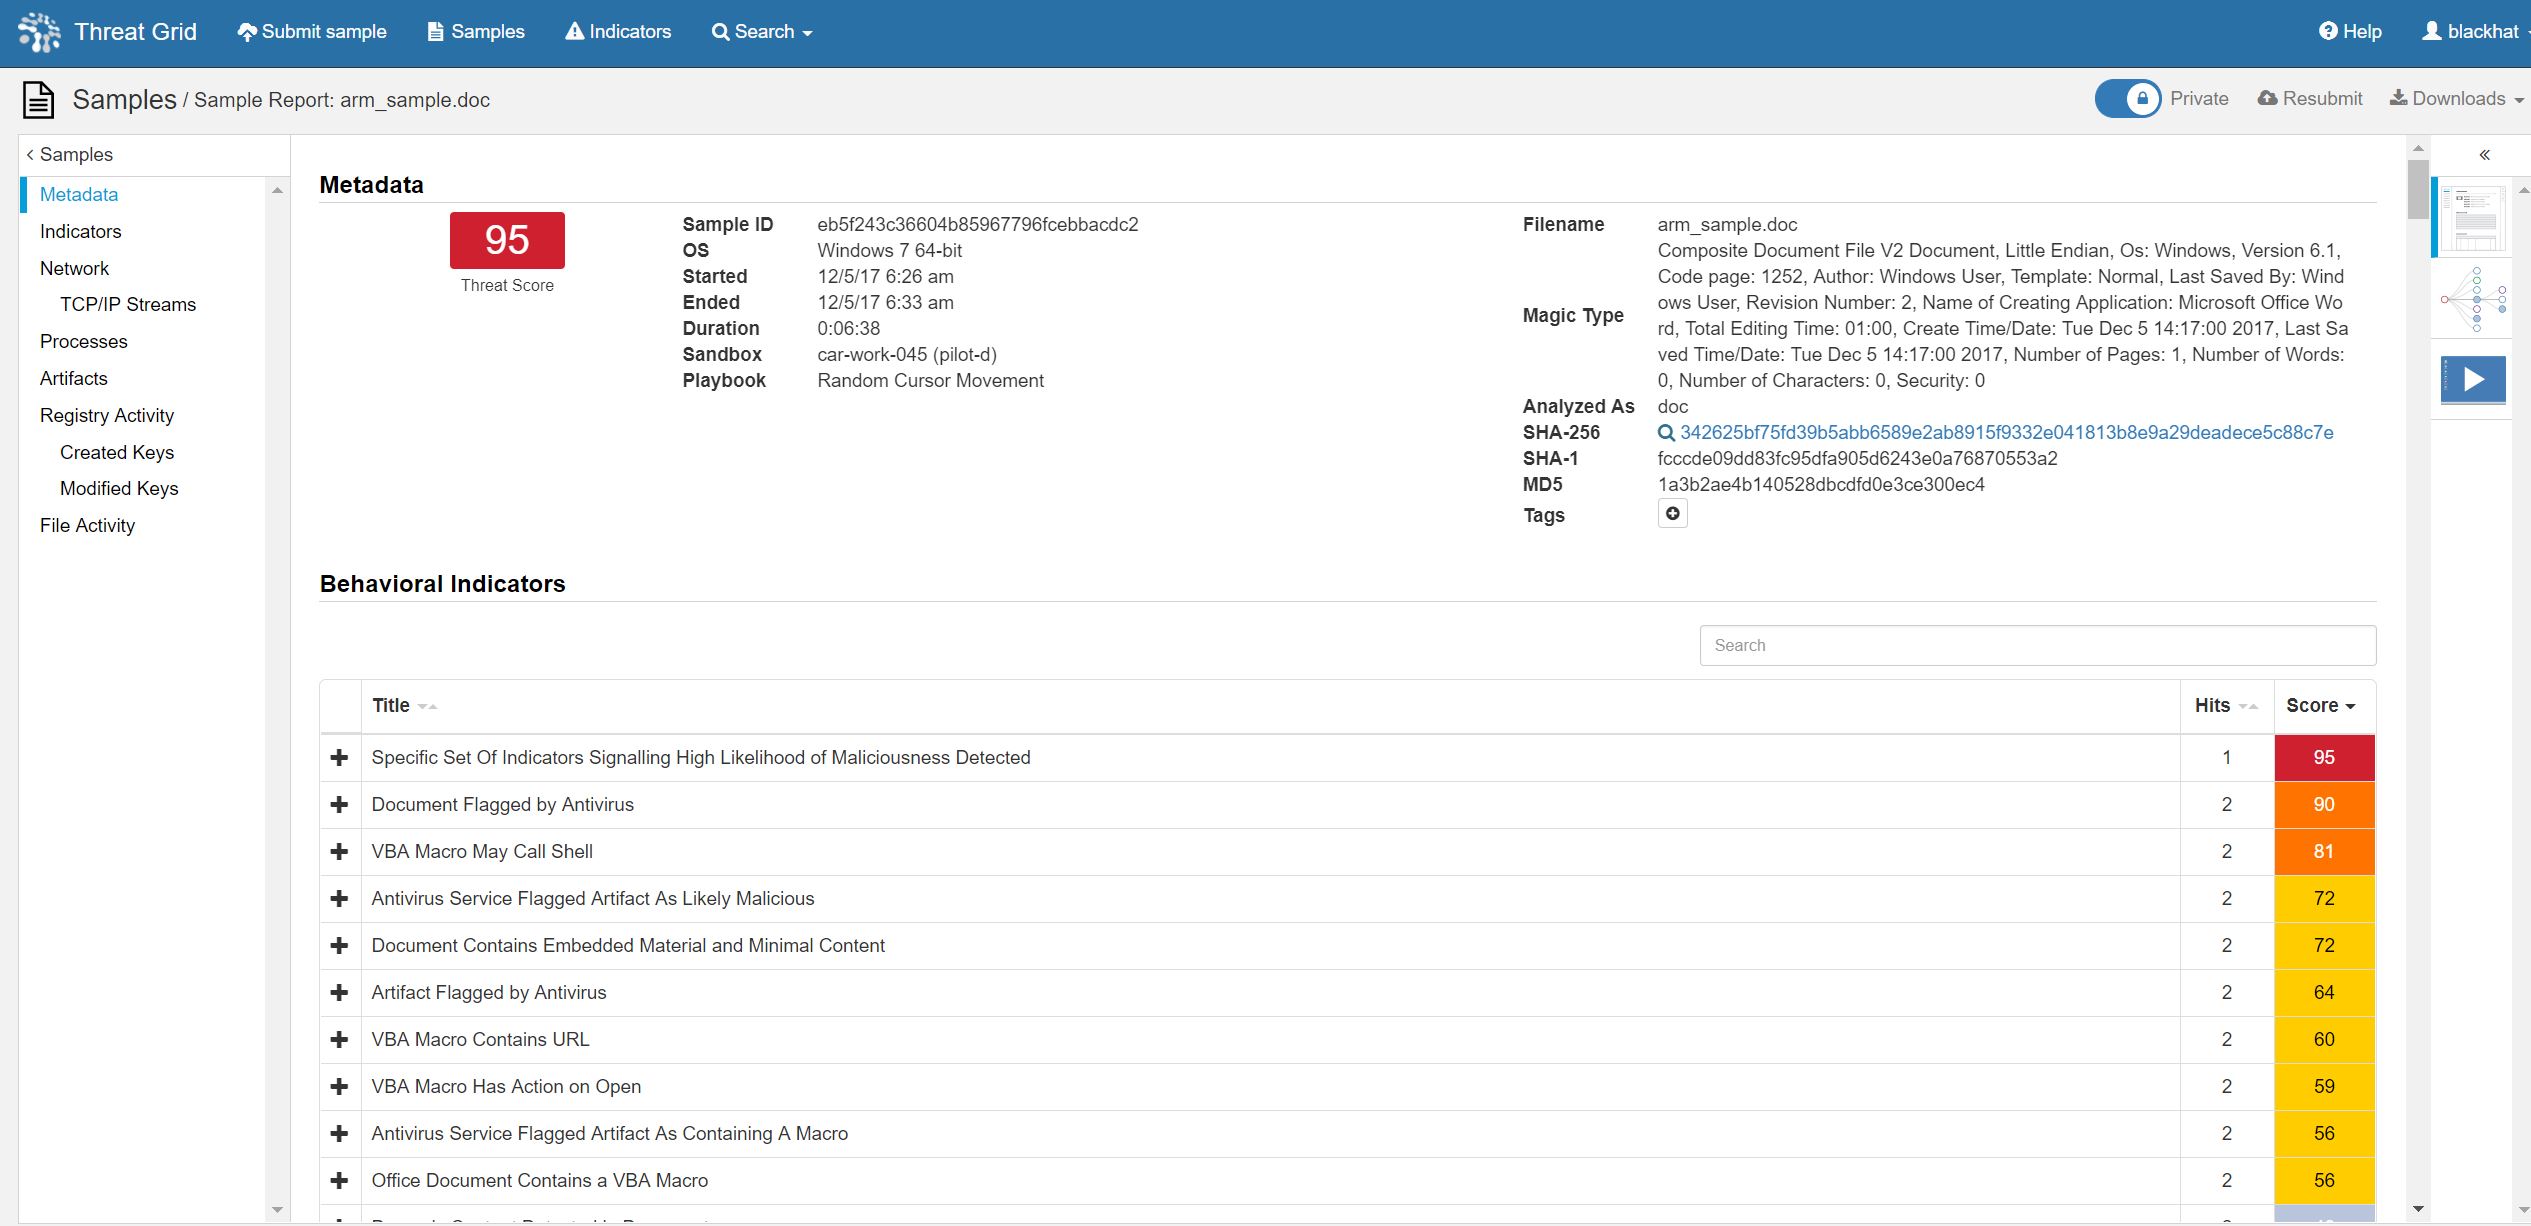Click the add tag plus icon
2531x1226 pixels.
pyautogui.click(x=1672, y=514)
